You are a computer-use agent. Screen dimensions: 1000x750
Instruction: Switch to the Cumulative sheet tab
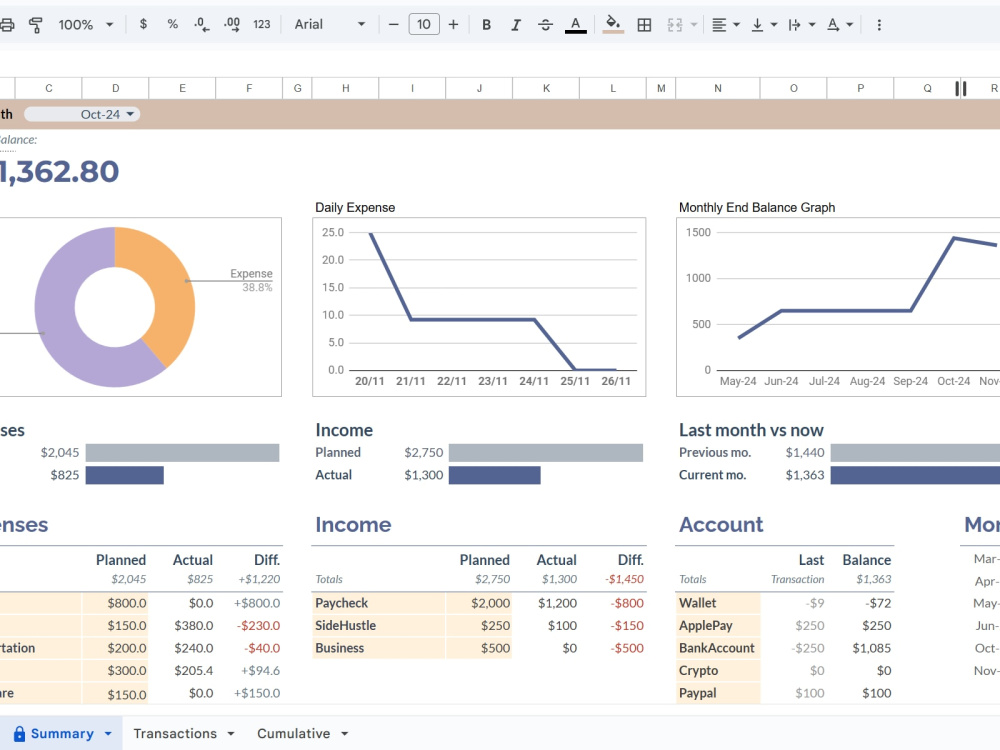click(293, 733)
